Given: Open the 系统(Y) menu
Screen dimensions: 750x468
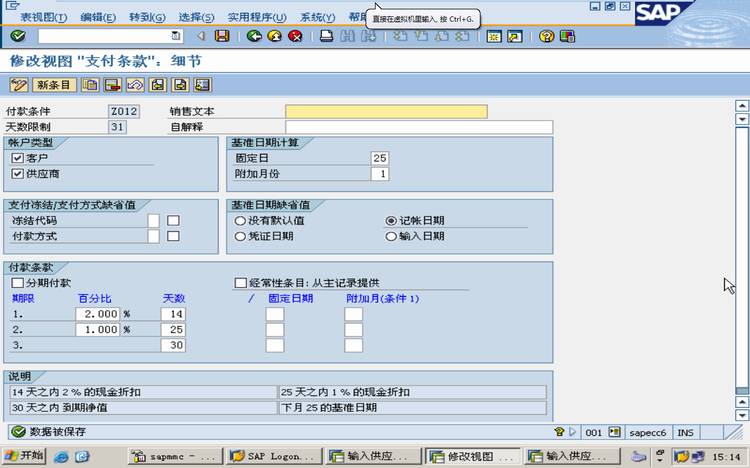Looking at the screenshot, I should tap(318, 17).
